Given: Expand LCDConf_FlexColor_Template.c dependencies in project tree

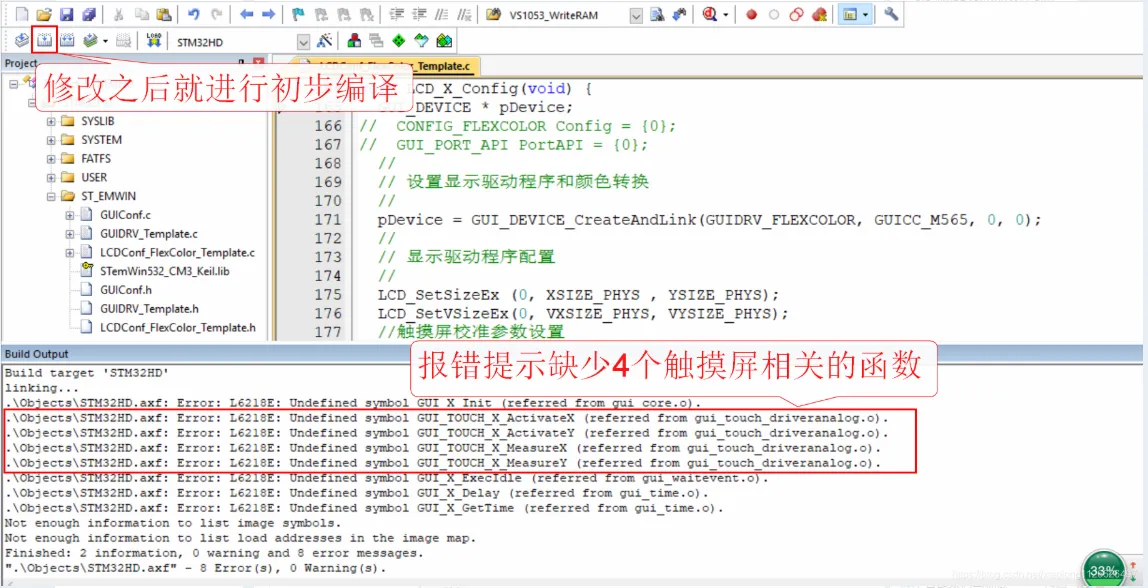Looking at the screenshot, I should tap(70, 253).
